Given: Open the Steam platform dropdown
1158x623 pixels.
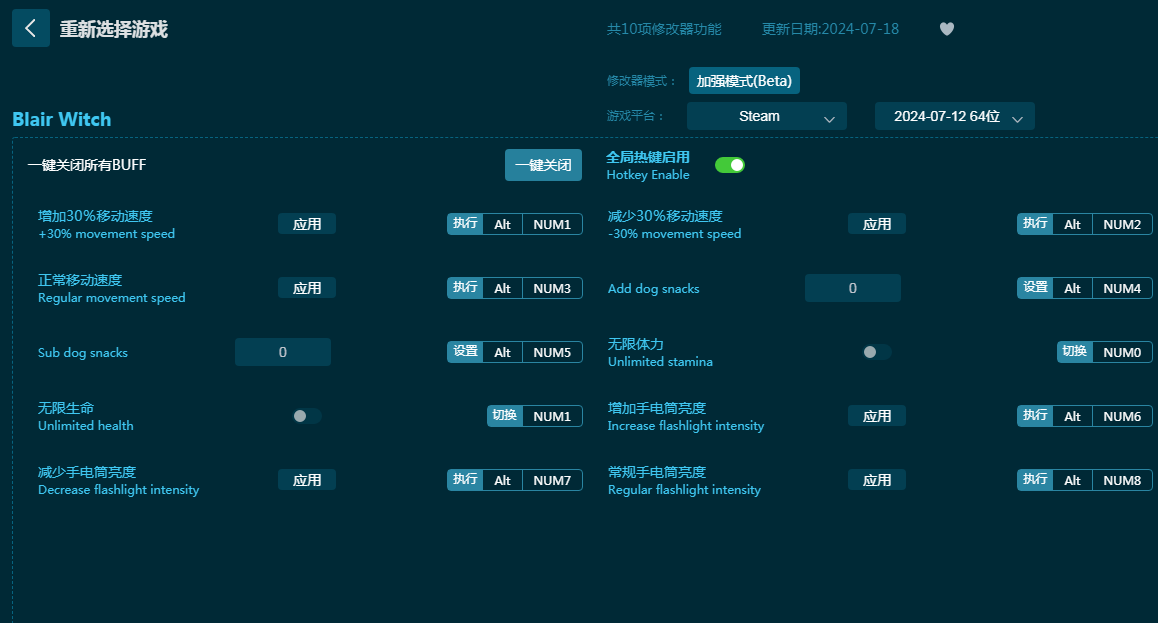Looking at the screenshot, I should click(x=767, y=116).
